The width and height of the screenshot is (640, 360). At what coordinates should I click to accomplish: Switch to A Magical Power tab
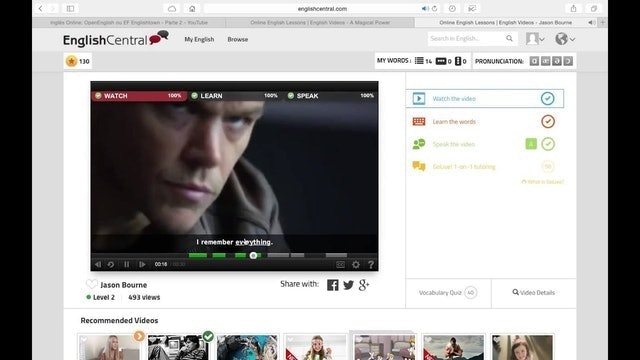(320, 22)
